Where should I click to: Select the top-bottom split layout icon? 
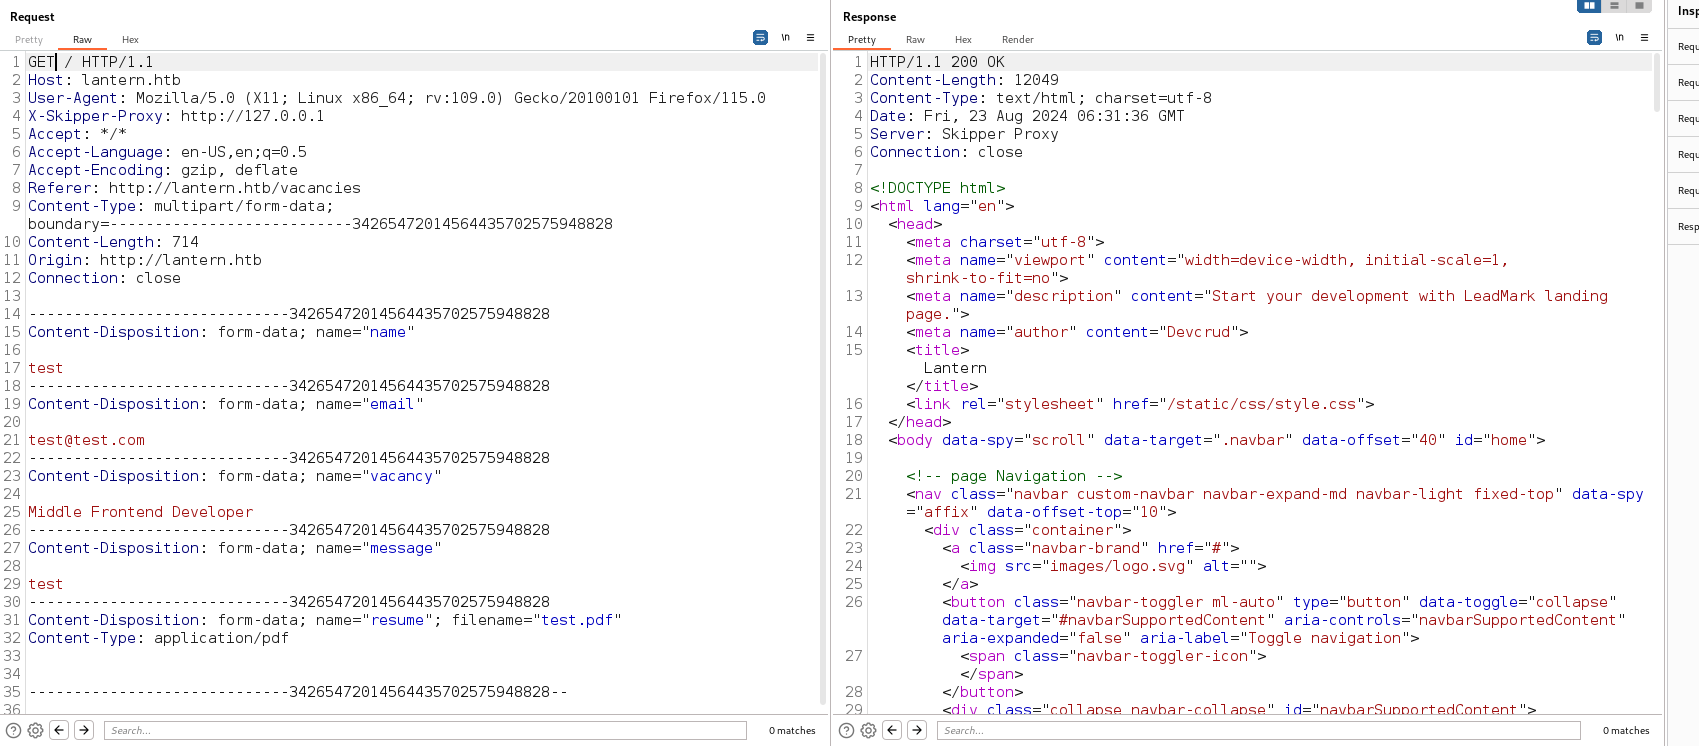pos(1614,6)
